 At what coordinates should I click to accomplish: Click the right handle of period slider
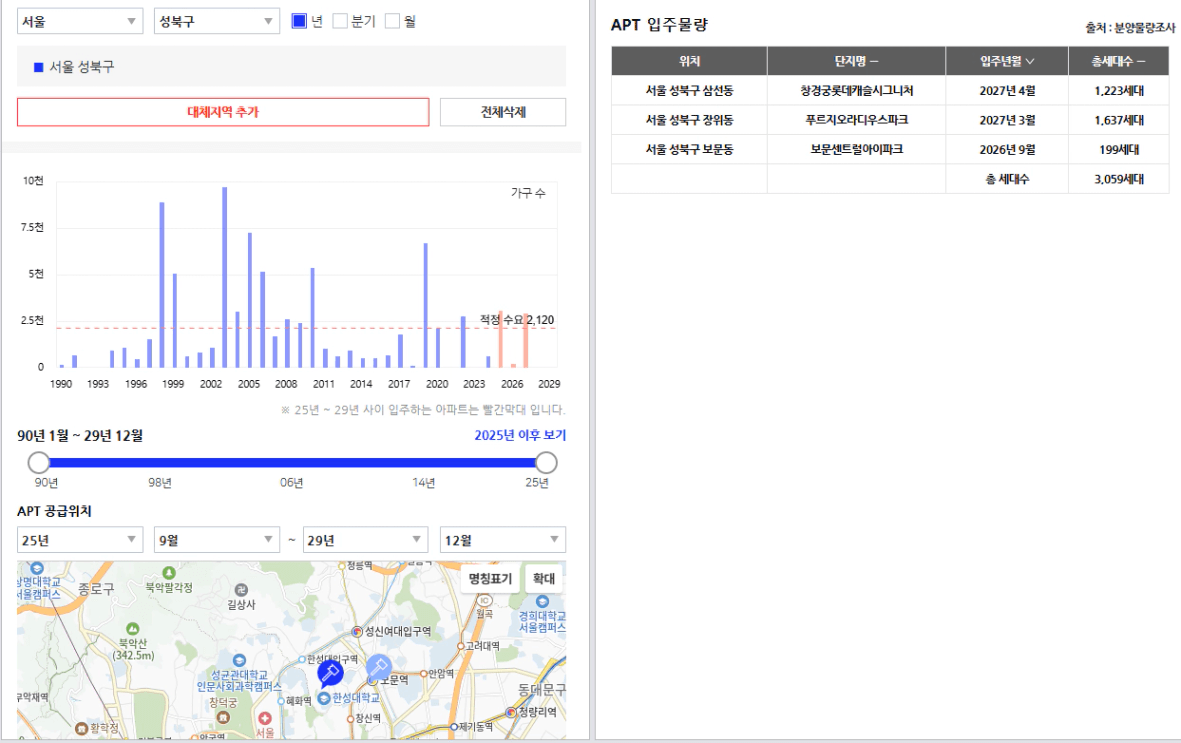[546, 463]
